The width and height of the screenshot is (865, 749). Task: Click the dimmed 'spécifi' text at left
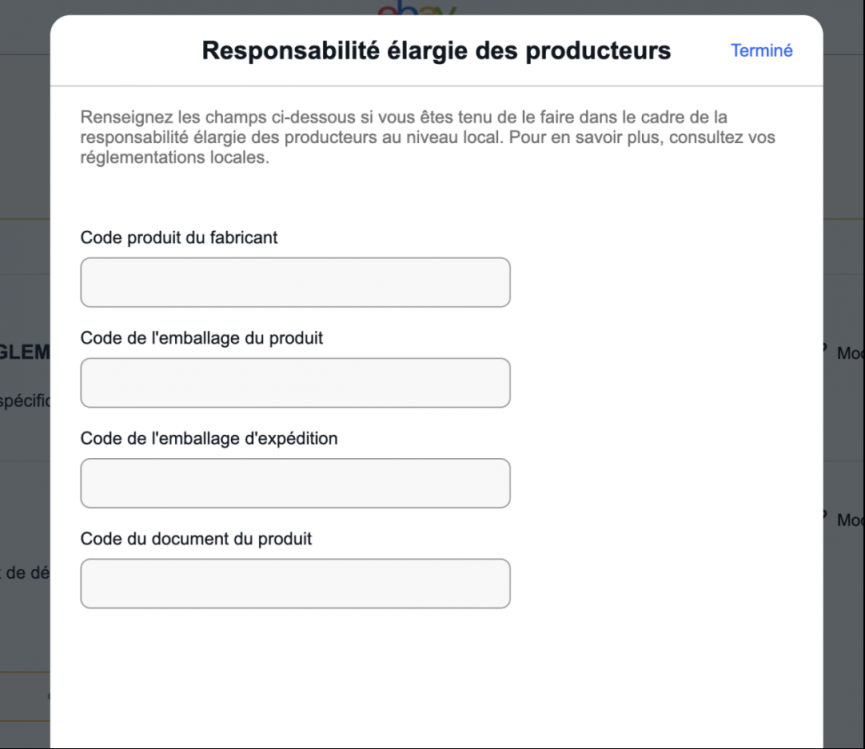point(24,400)
